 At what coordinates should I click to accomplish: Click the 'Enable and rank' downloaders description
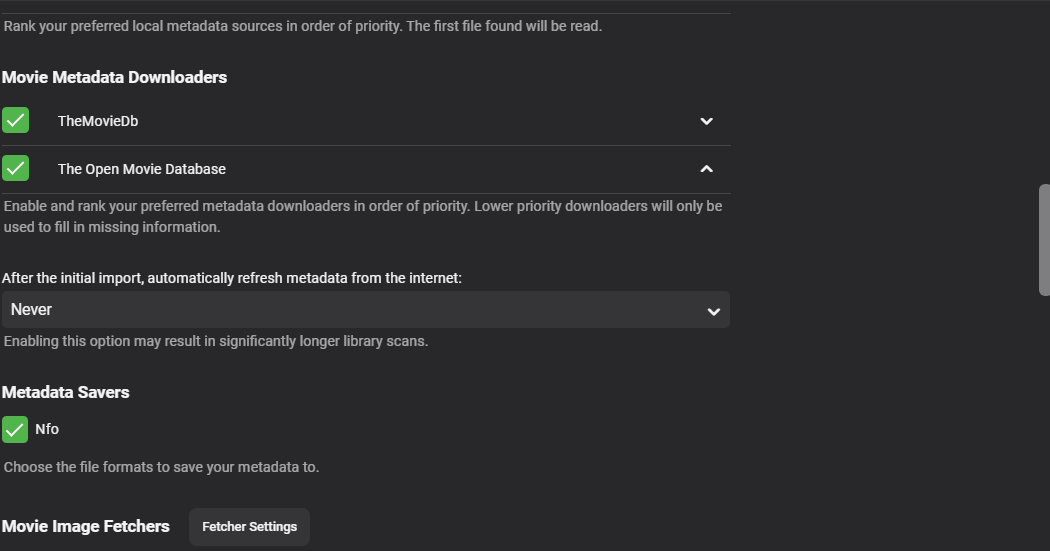(x=363, y=216)
